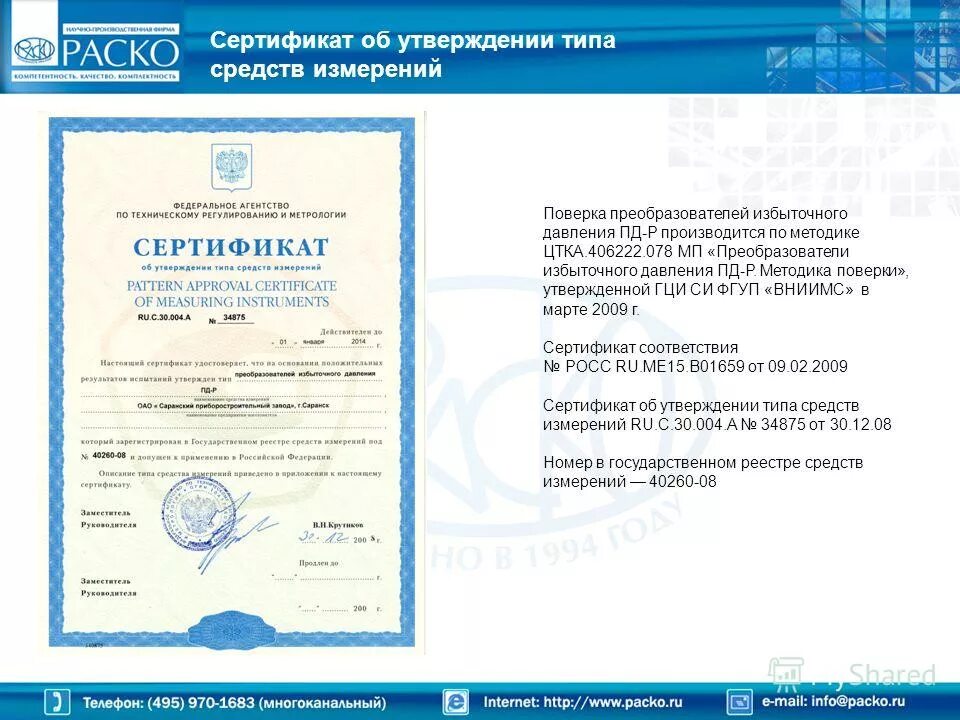960x720 pixels.
Task: Click В.Н. Крутиков signature line
Action: pyautogui.click(x=338, y=523)
